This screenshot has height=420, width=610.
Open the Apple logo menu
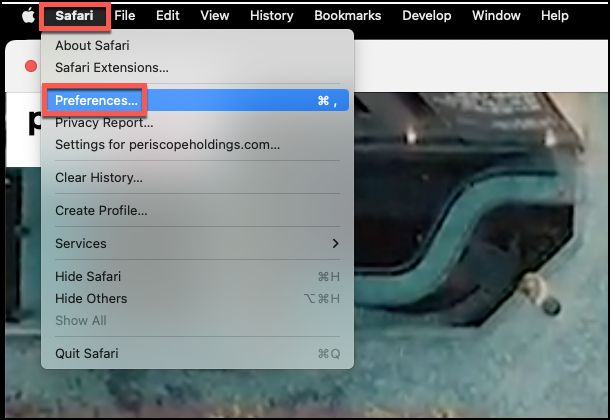coord(28,16)
